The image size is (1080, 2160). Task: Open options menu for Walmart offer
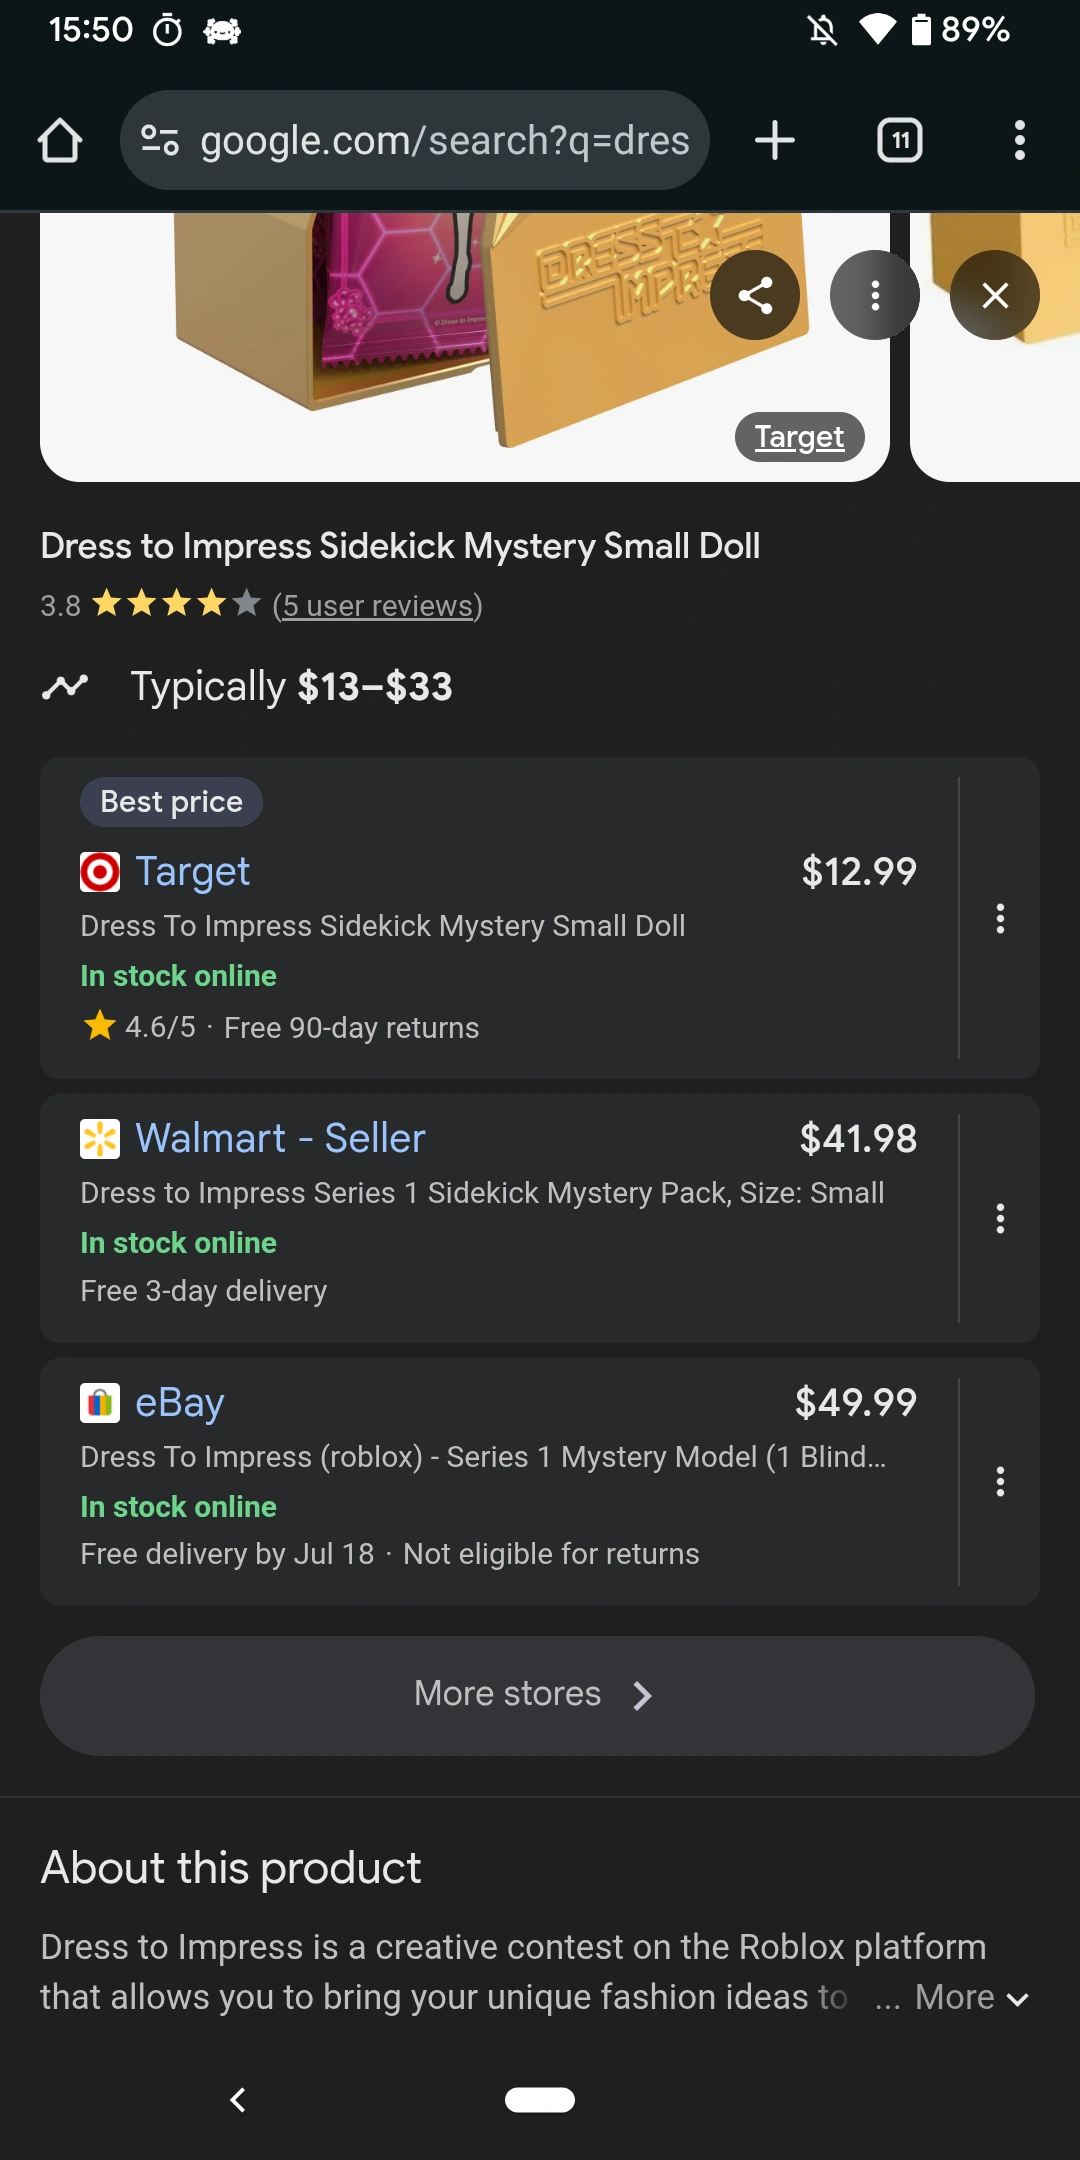point(1000,1218)
